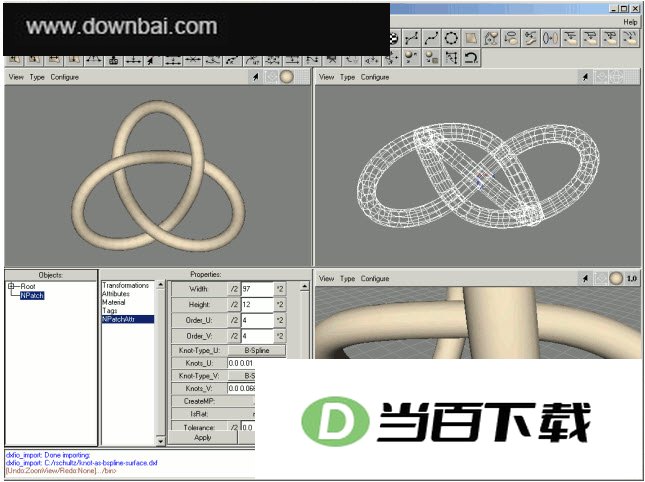Click the Order_U input field
The height and width of the screenshot is (482, 645).
pos(257,320)
